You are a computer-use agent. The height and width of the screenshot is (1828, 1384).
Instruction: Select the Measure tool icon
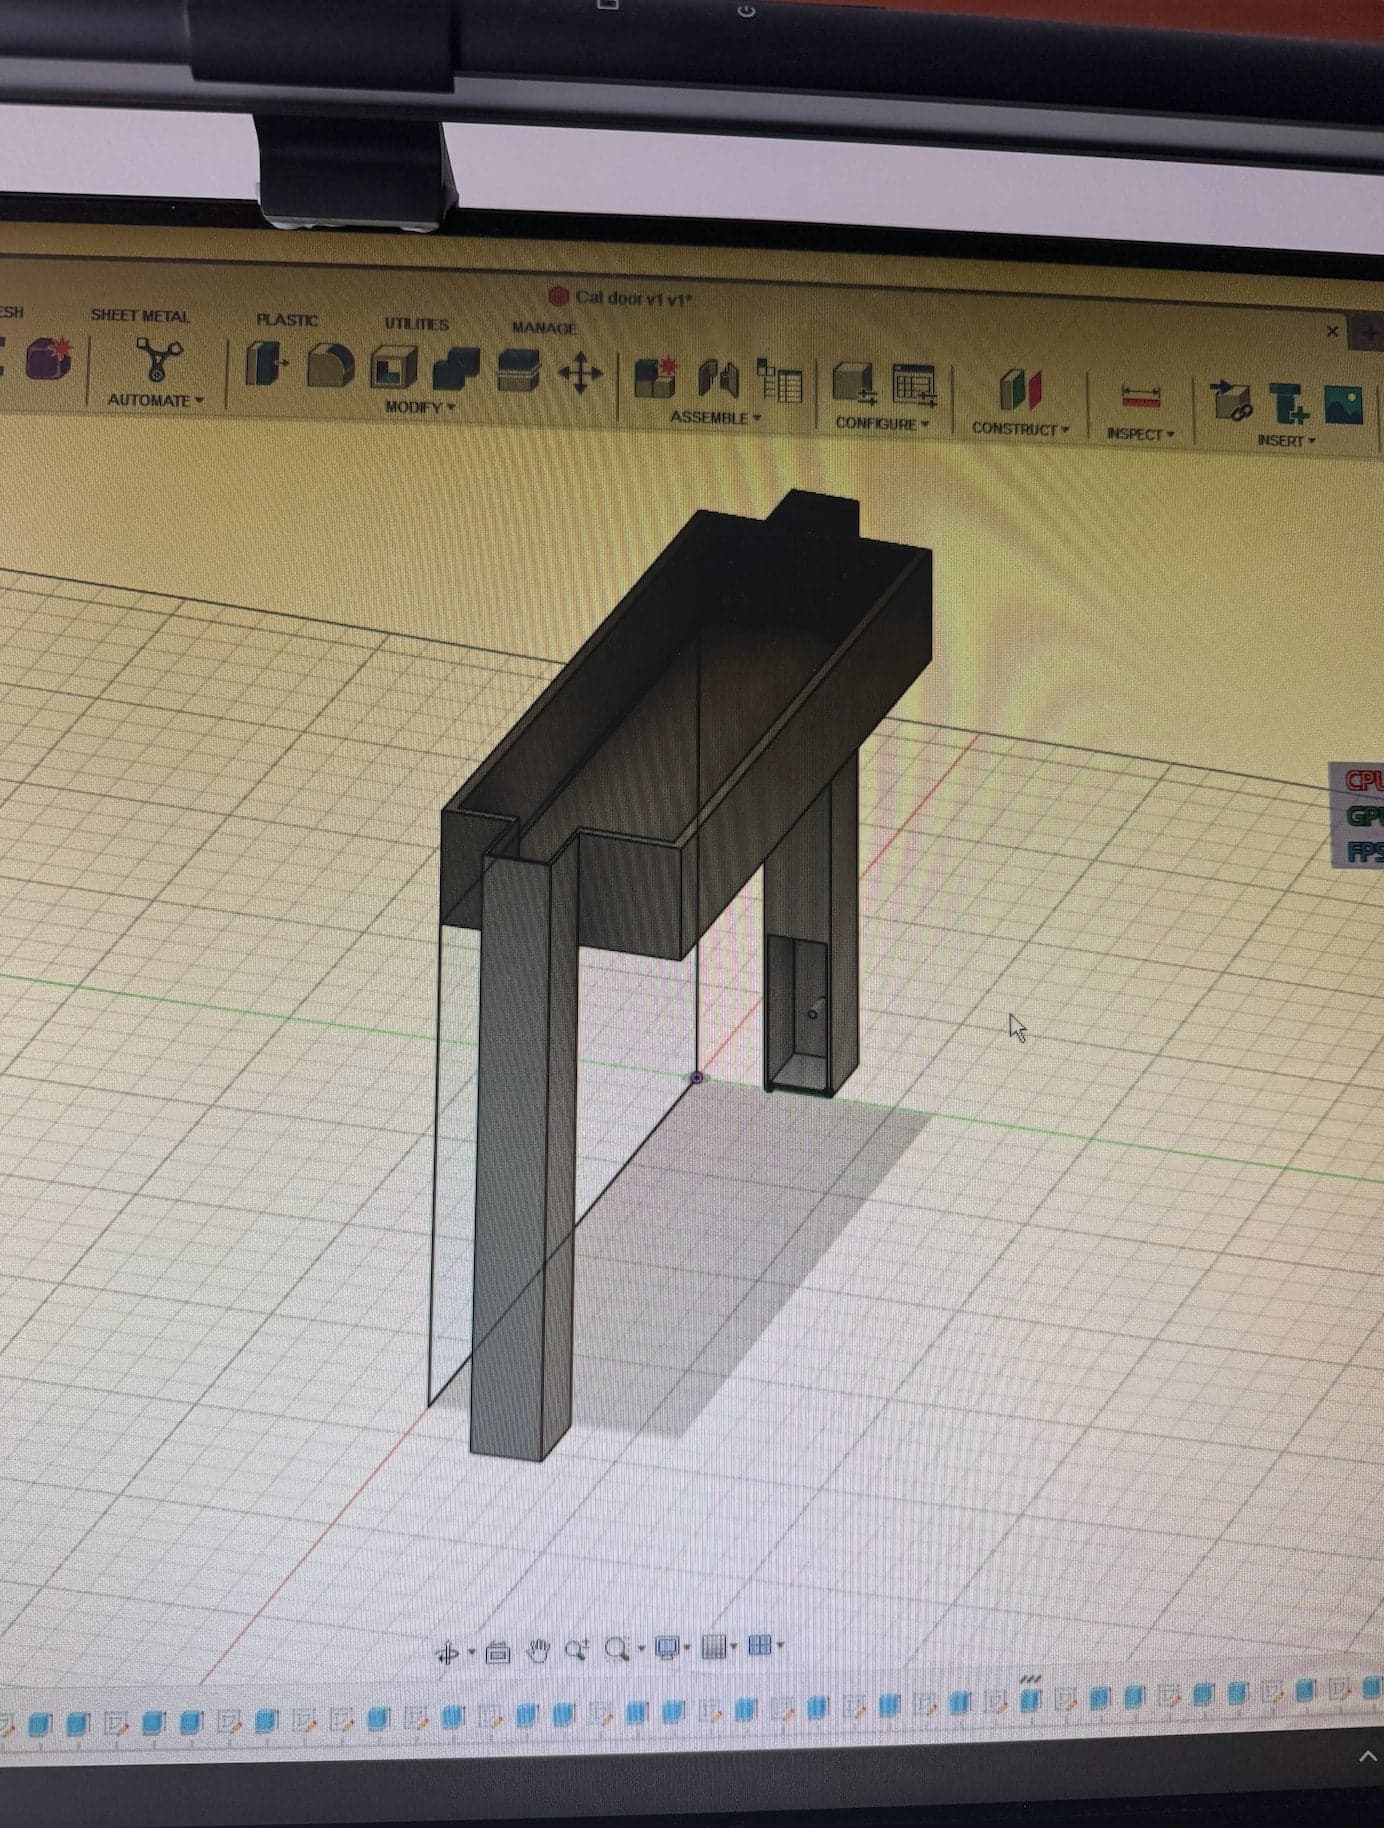1140,397
